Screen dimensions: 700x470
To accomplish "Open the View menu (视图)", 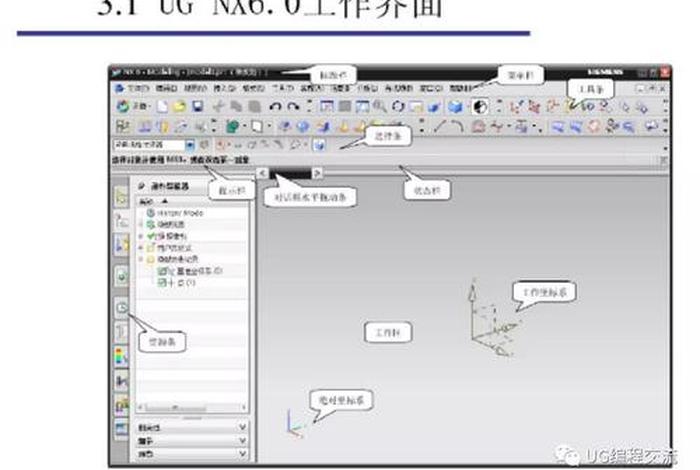I will pos(196,88).
